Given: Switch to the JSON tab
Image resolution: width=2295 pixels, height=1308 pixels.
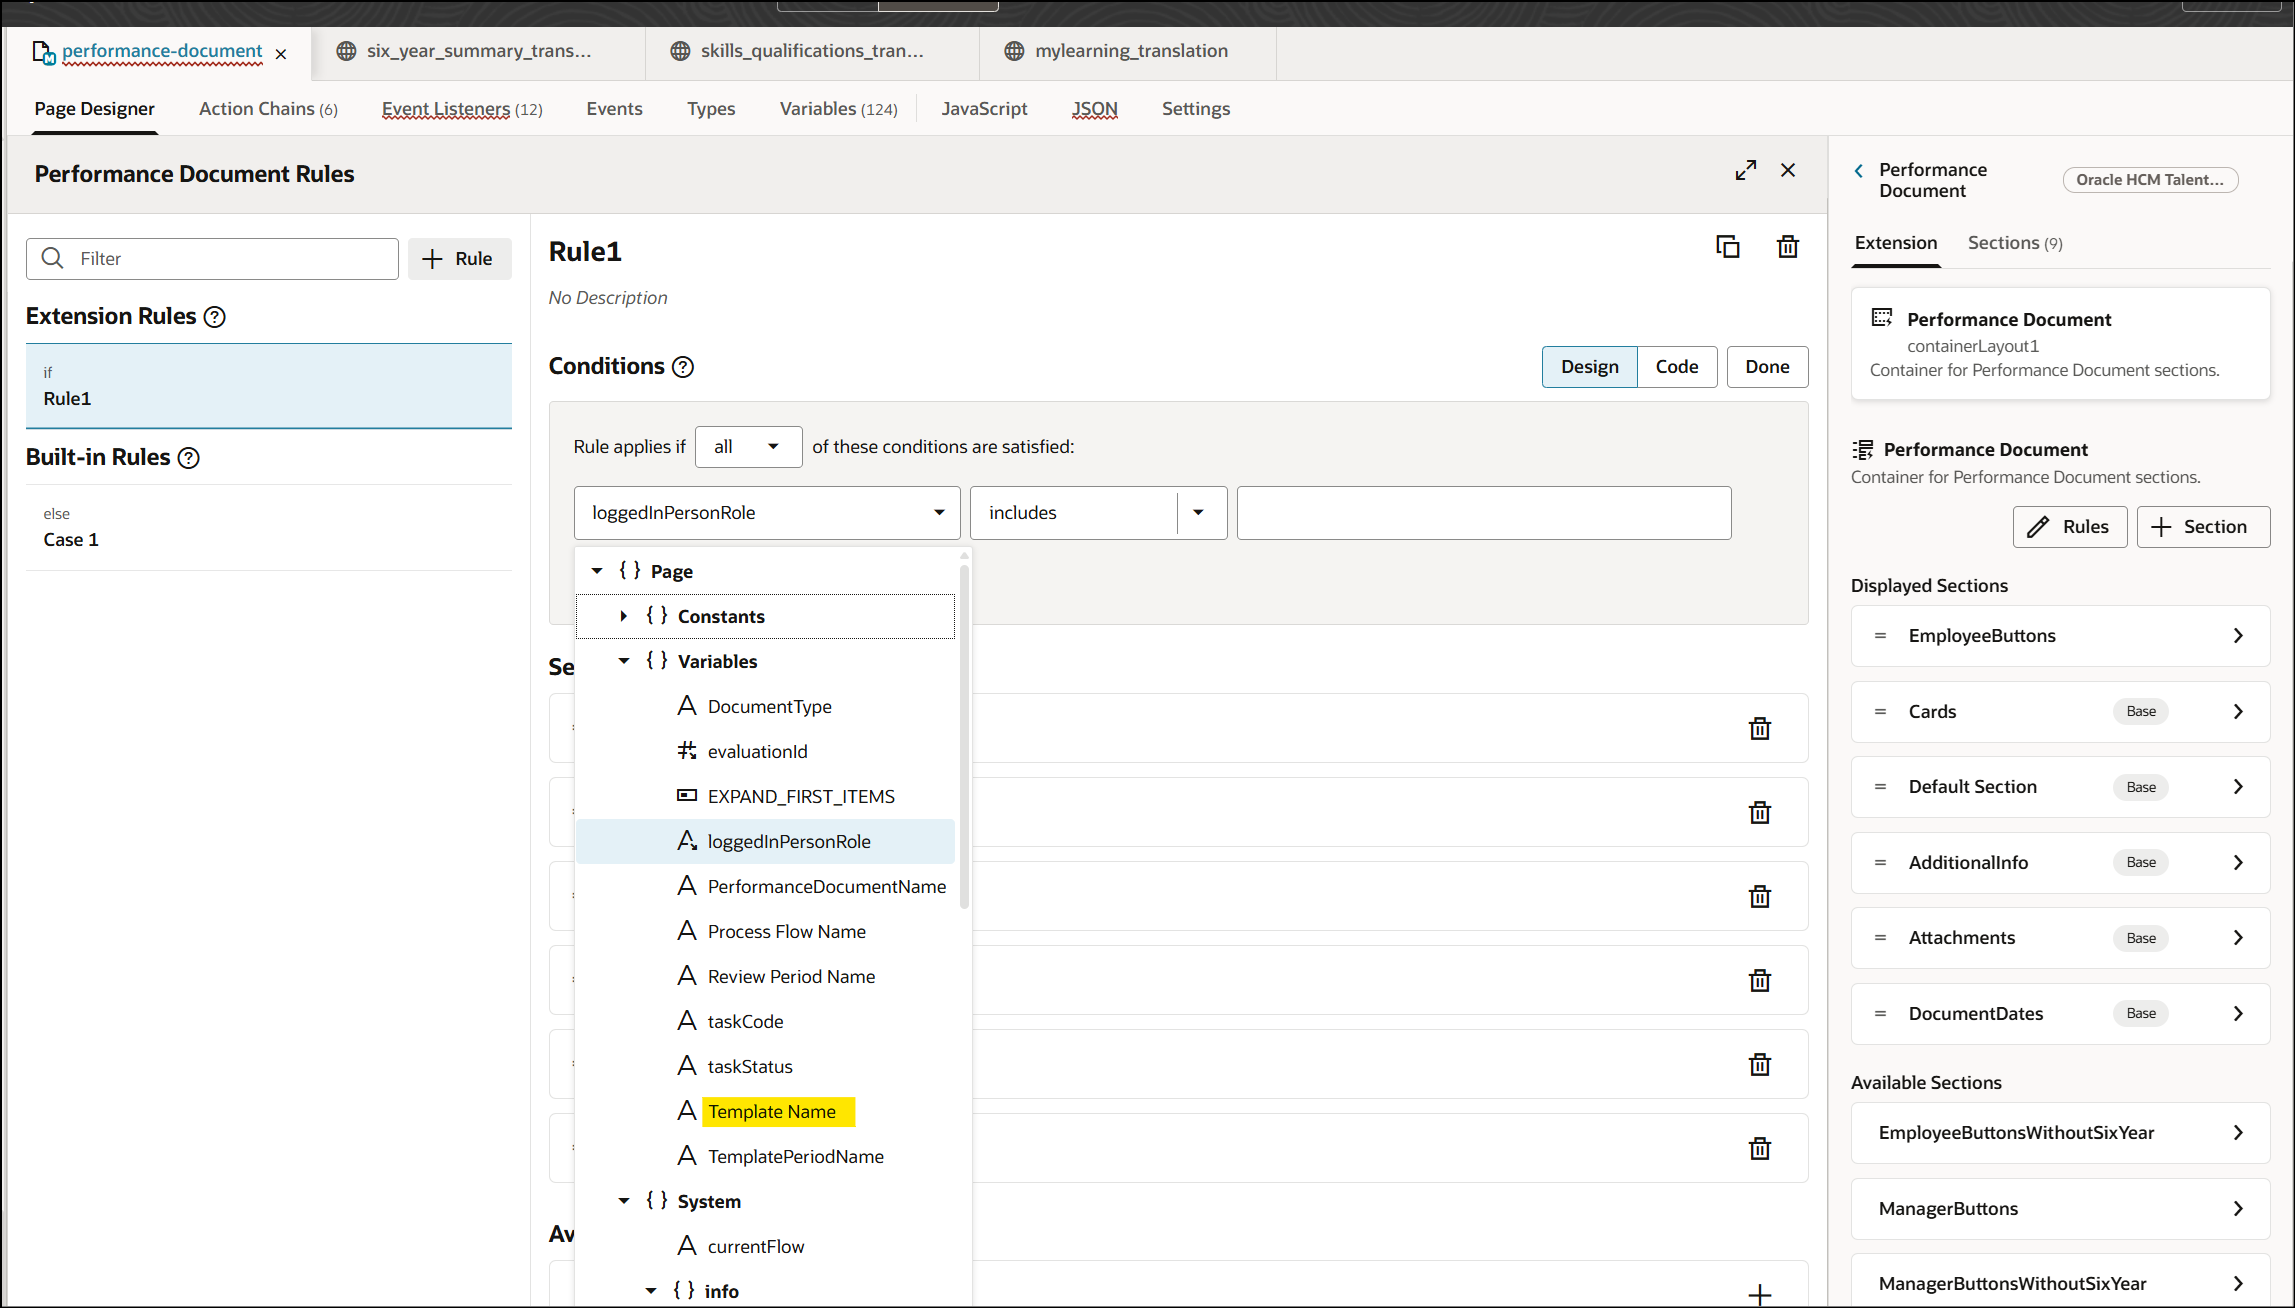Looking at the screenshot, I should pos(1094,109).
